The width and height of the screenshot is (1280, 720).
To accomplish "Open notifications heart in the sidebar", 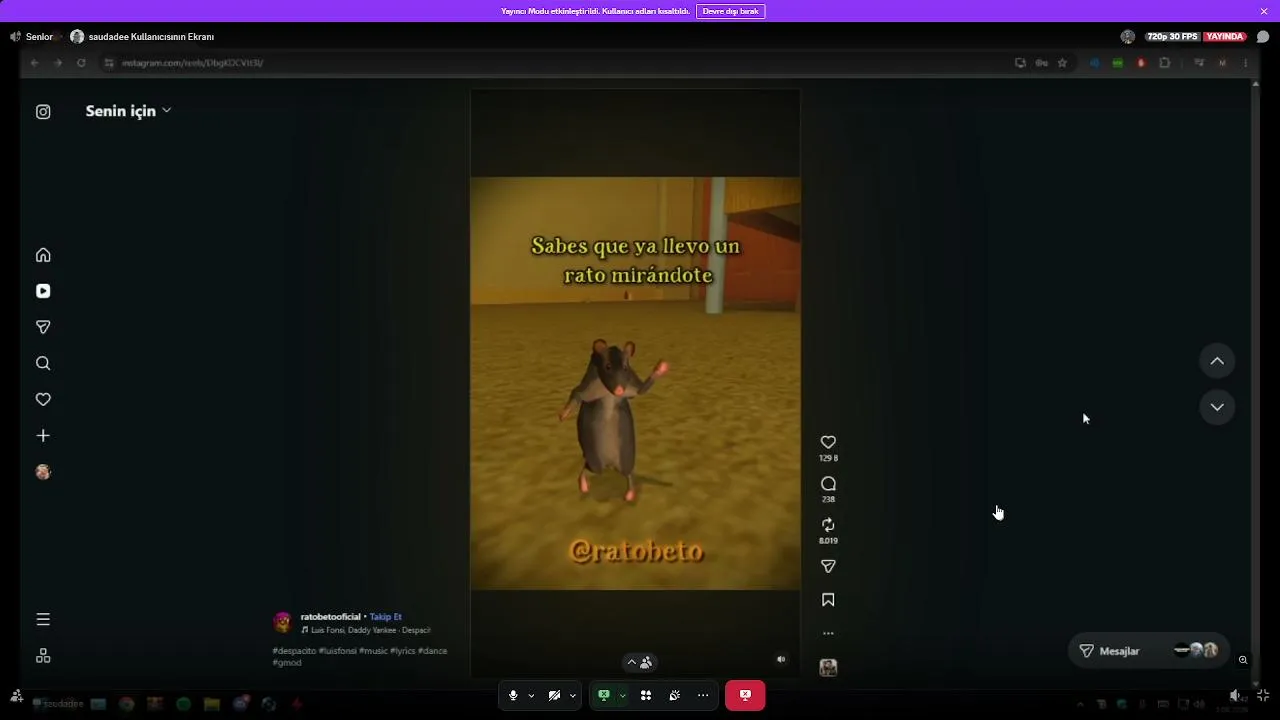I will point(43,399).
